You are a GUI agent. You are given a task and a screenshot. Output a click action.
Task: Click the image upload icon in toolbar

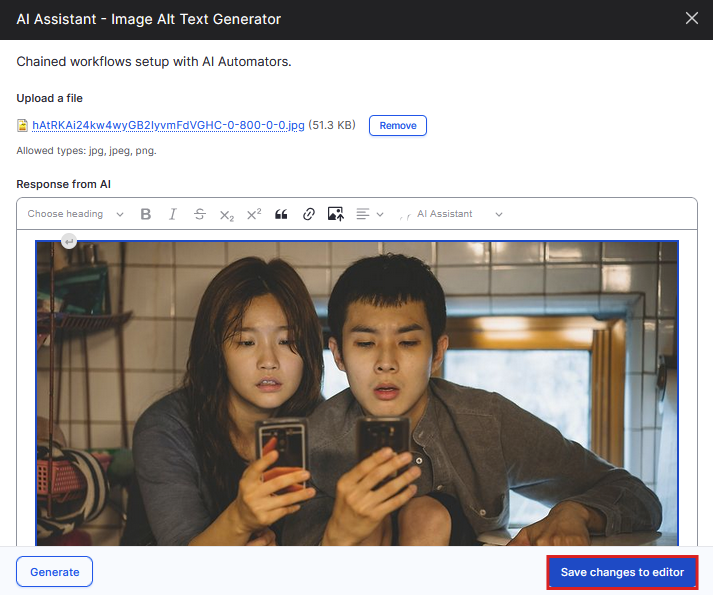coord(336,214)
